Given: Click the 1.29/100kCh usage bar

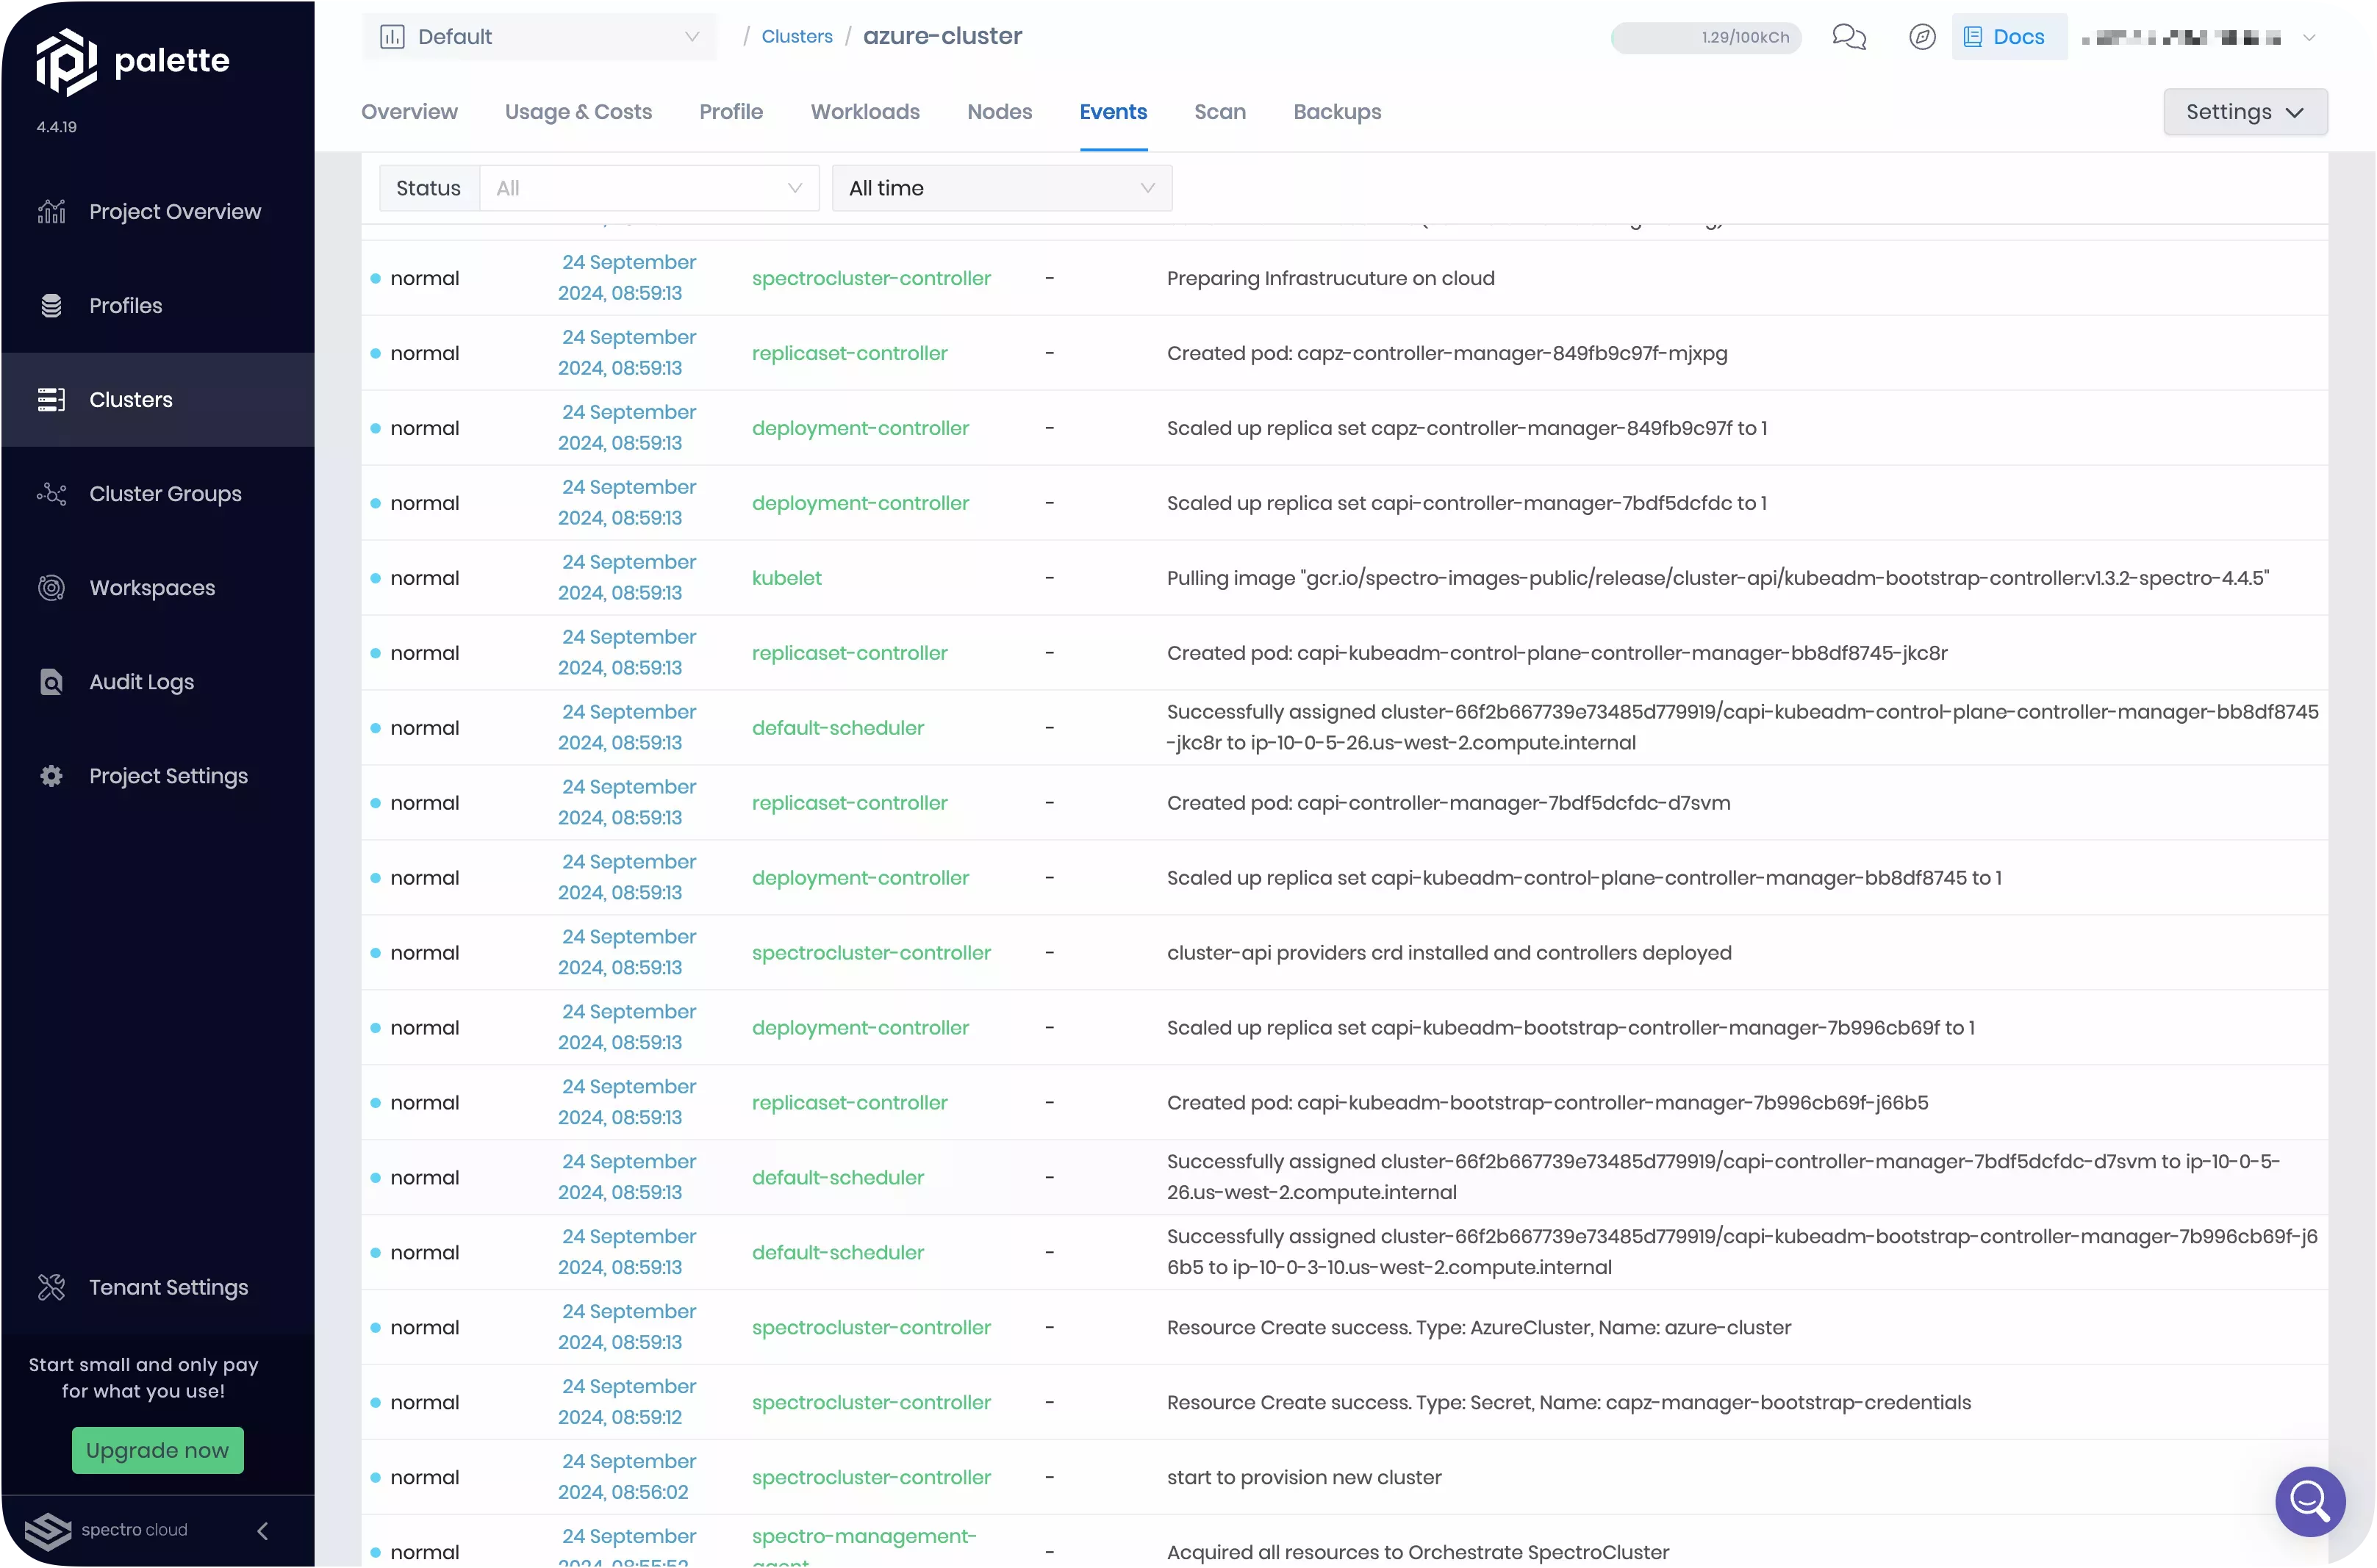Looking at the screenshot, I should [x=1705, y=38].
